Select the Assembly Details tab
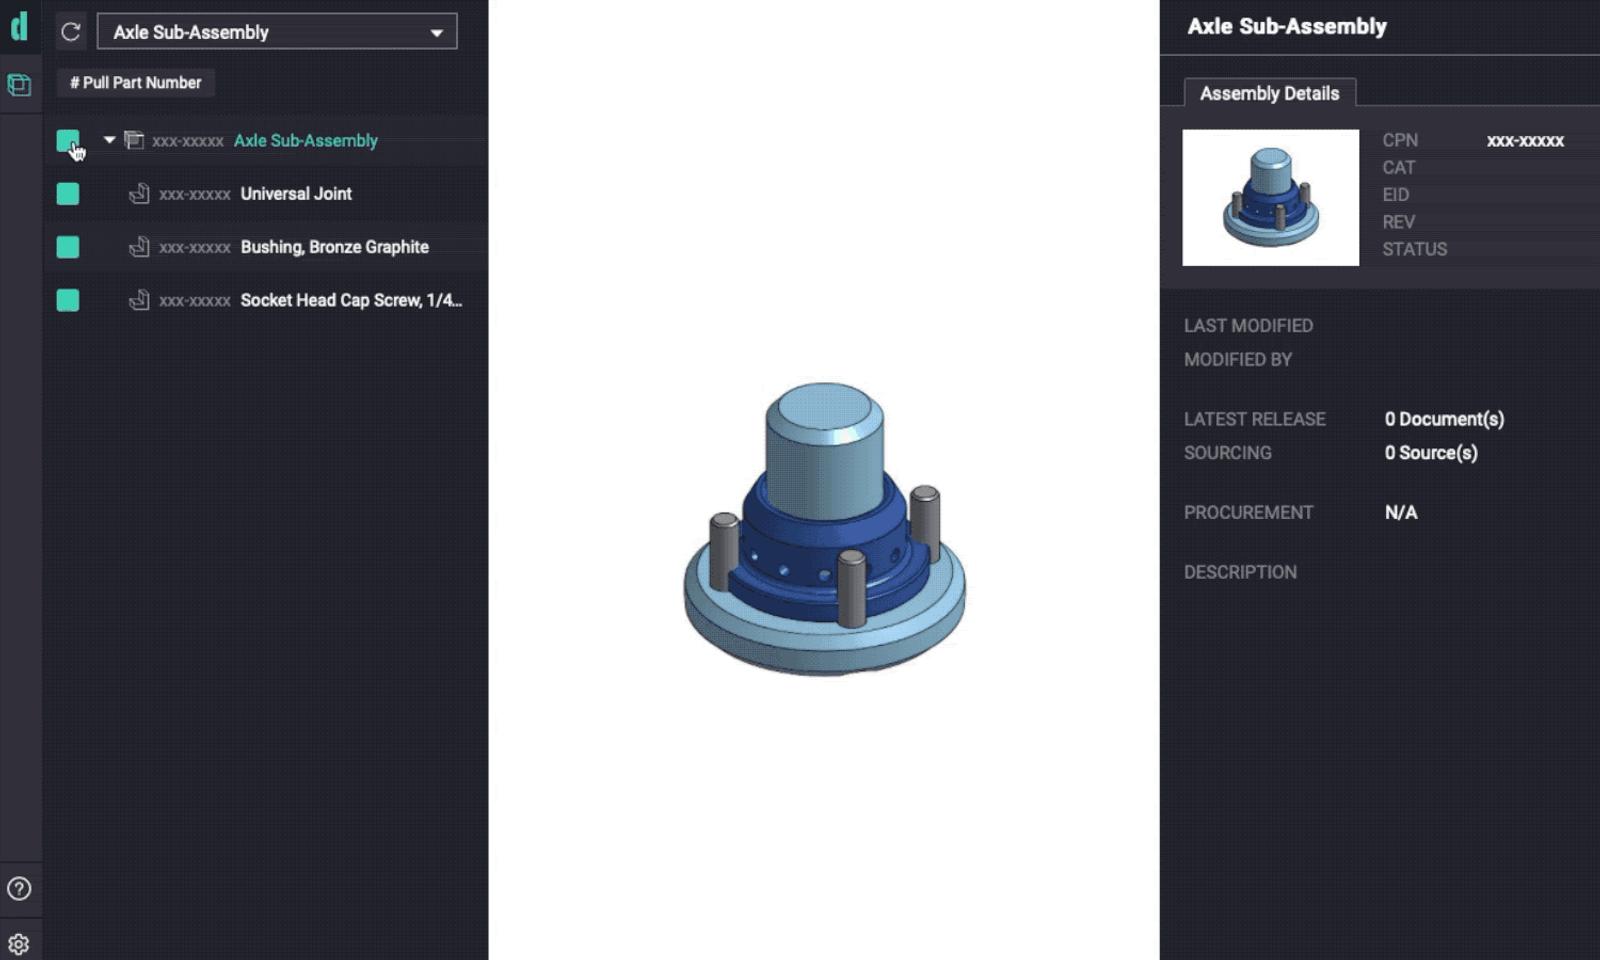Viewport: 1600px width, 960px height. [x=1269, y=93]
